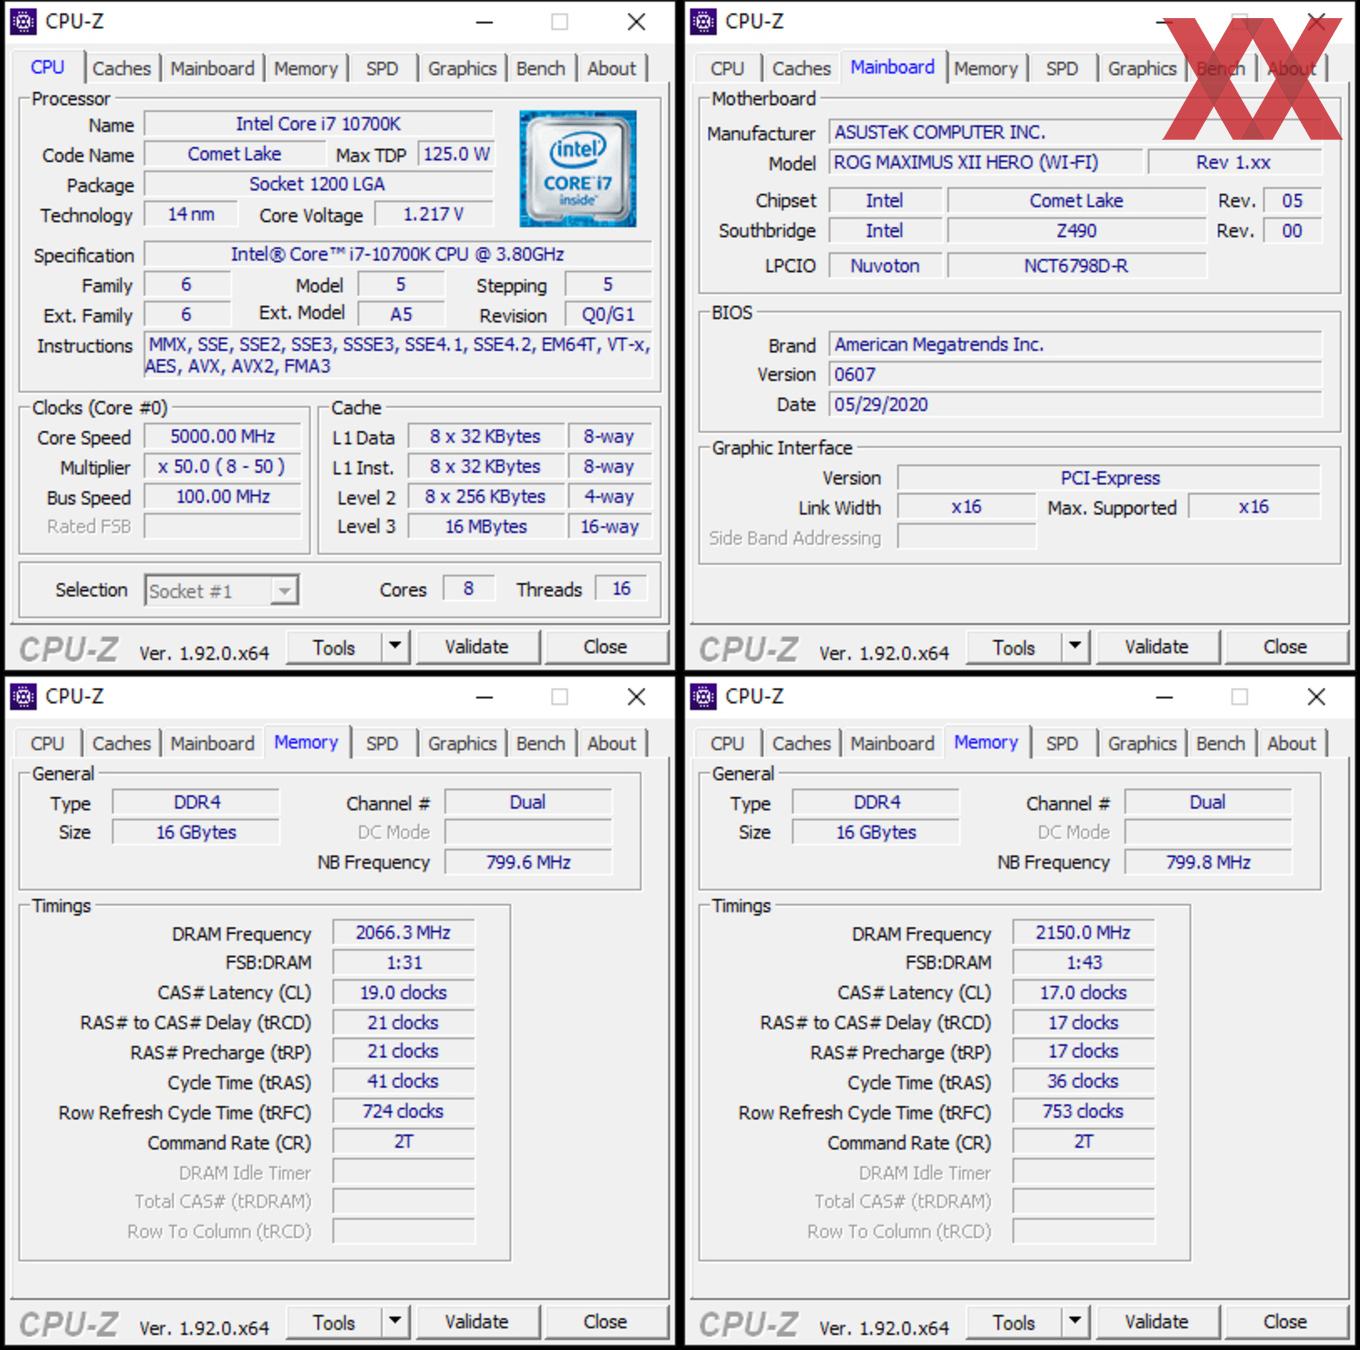Click CAS# Latency value 19.0 clocks
The height and width of the screenshot is (1350, 1360).
tap(403, 993)
